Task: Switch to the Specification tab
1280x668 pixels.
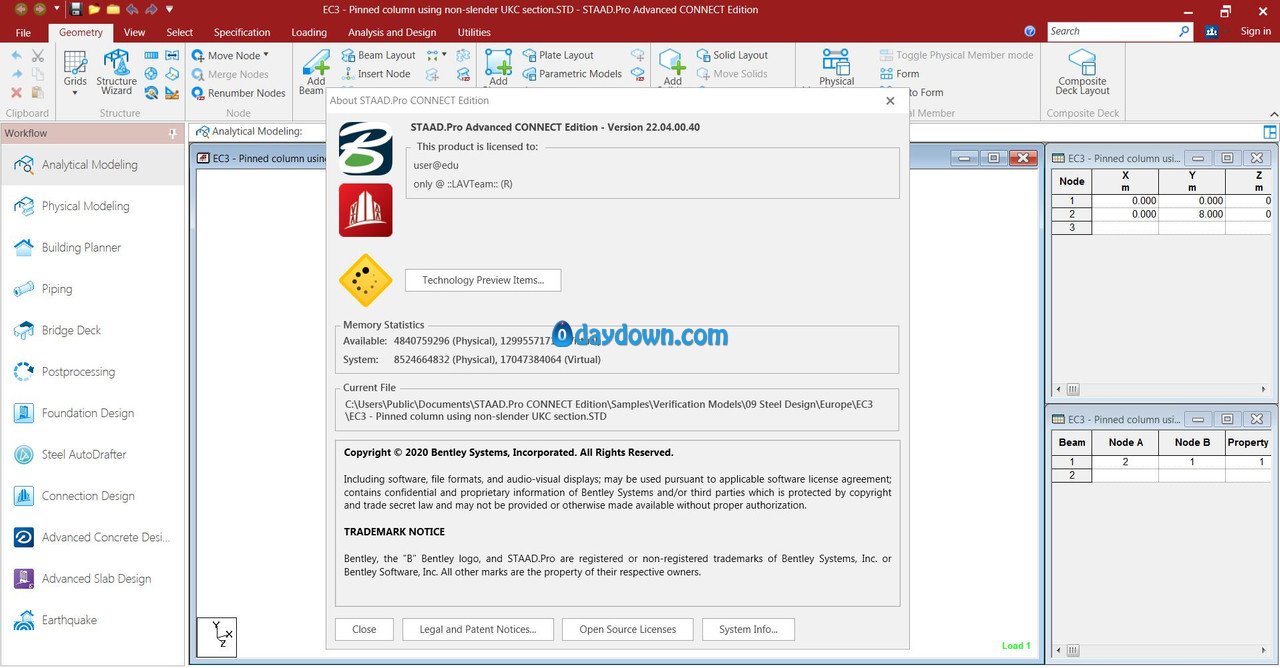Action: click(242, 32)
